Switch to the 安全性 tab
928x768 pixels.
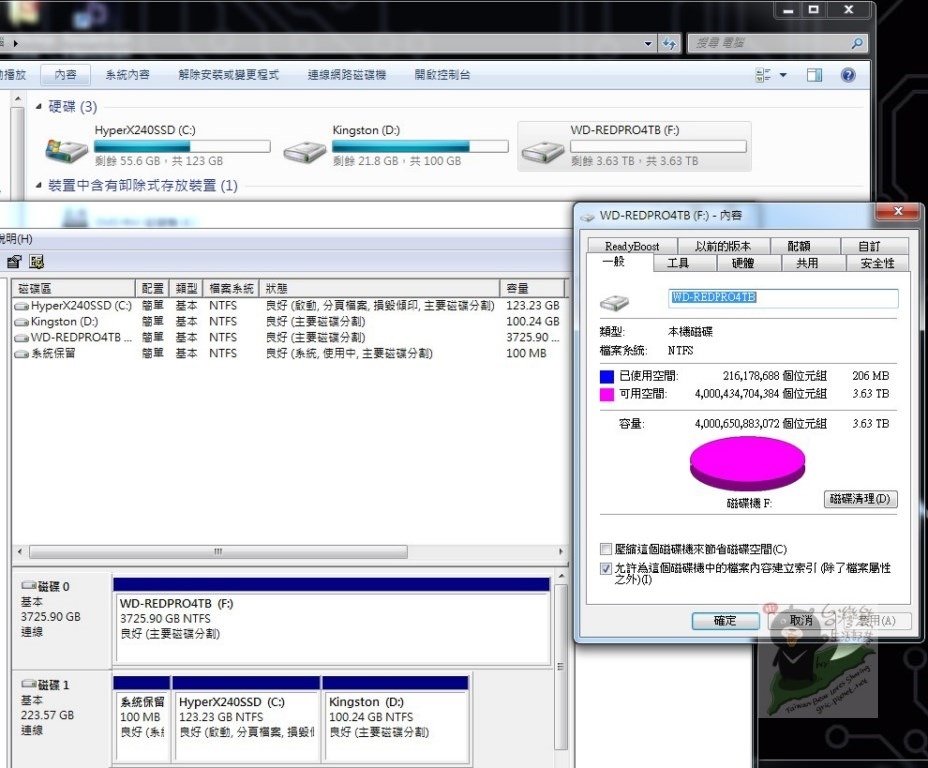(x=877, y=263)
